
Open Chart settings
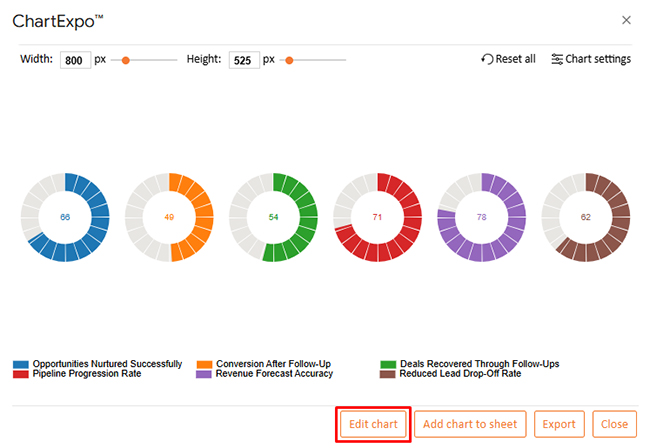coord(591,59)
